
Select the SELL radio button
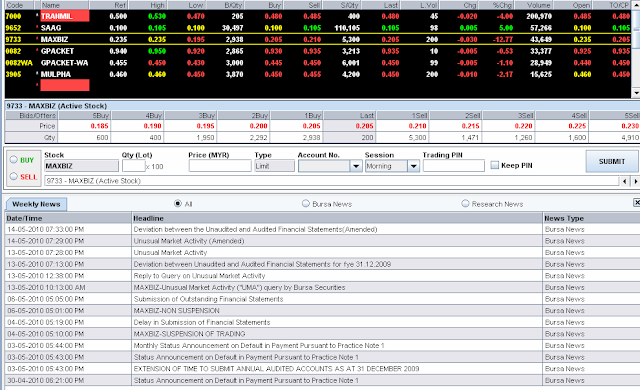[14, 176]
